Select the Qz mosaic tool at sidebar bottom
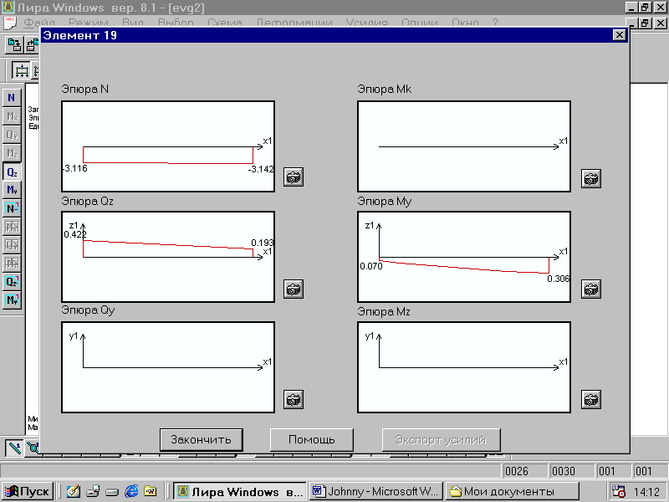The height and width of the screenshot is (502, 669). click(12, 282)
